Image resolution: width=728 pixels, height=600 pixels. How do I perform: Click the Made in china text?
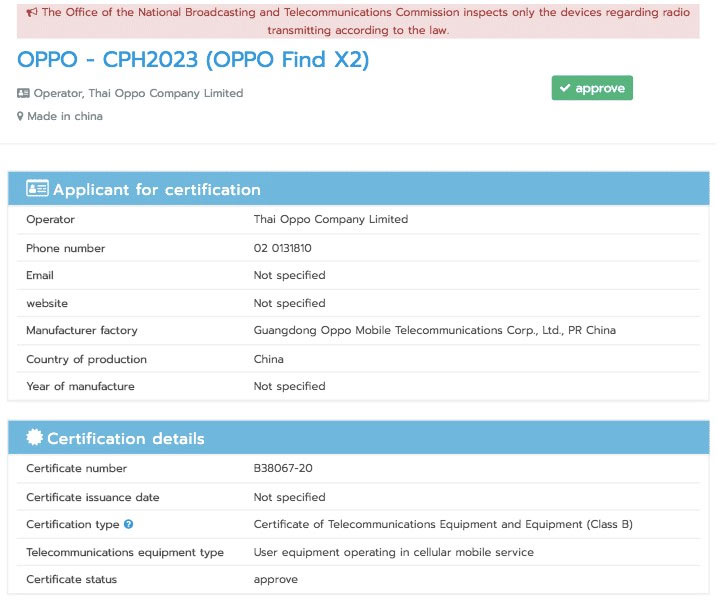pos(65,116)
